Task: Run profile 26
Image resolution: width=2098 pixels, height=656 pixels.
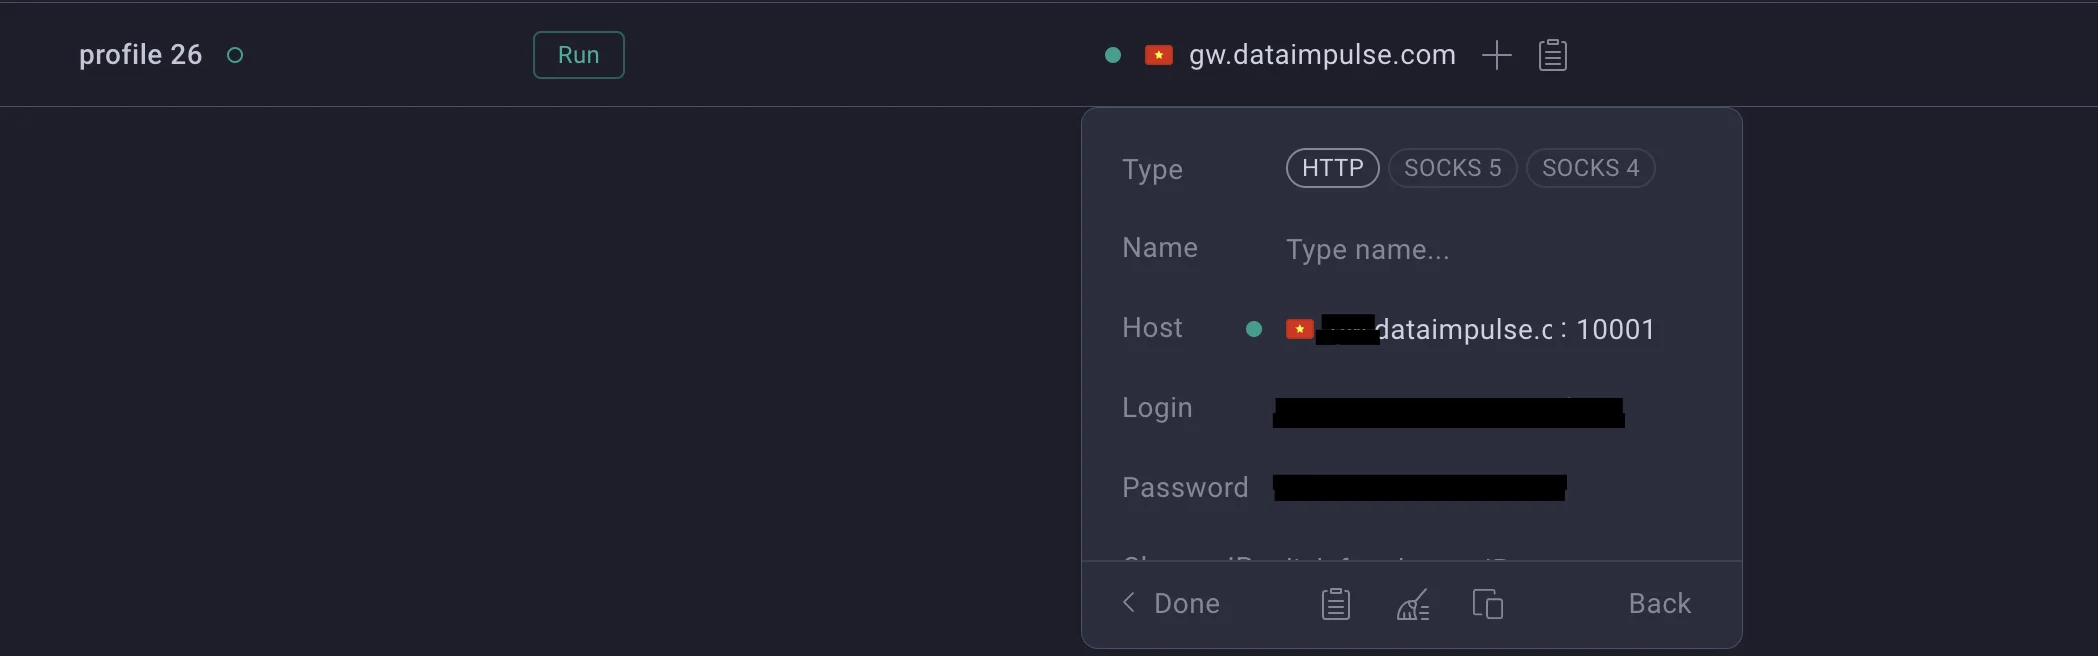Action: (579, 55)
